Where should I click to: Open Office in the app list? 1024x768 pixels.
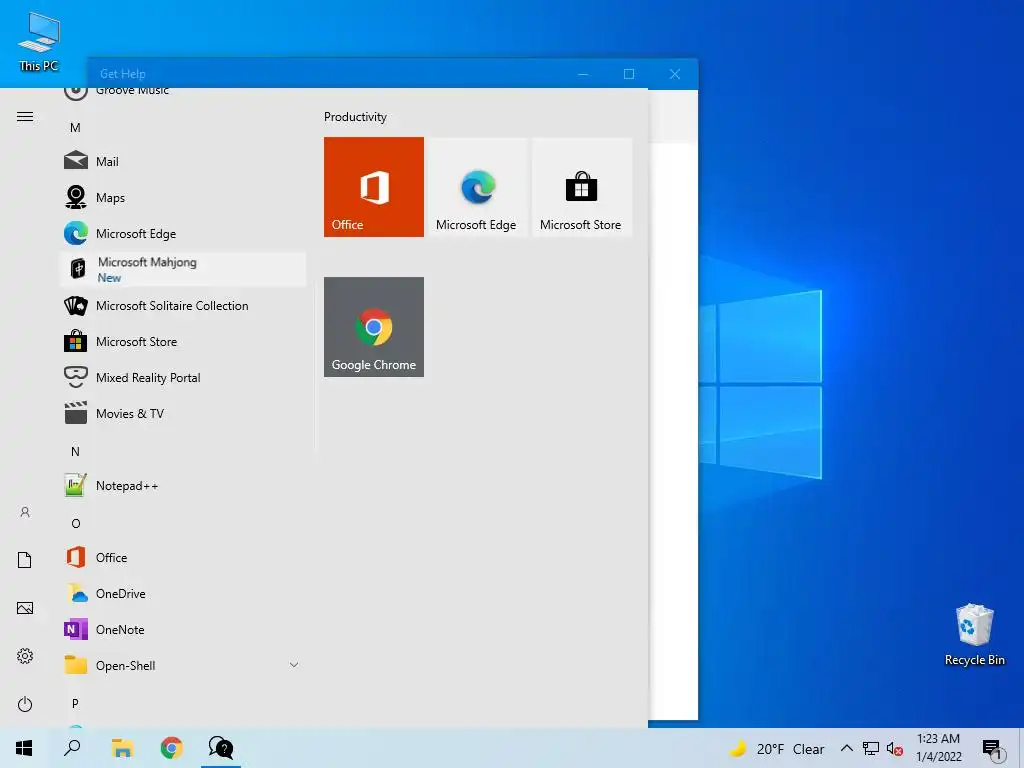tap(182, 557)
